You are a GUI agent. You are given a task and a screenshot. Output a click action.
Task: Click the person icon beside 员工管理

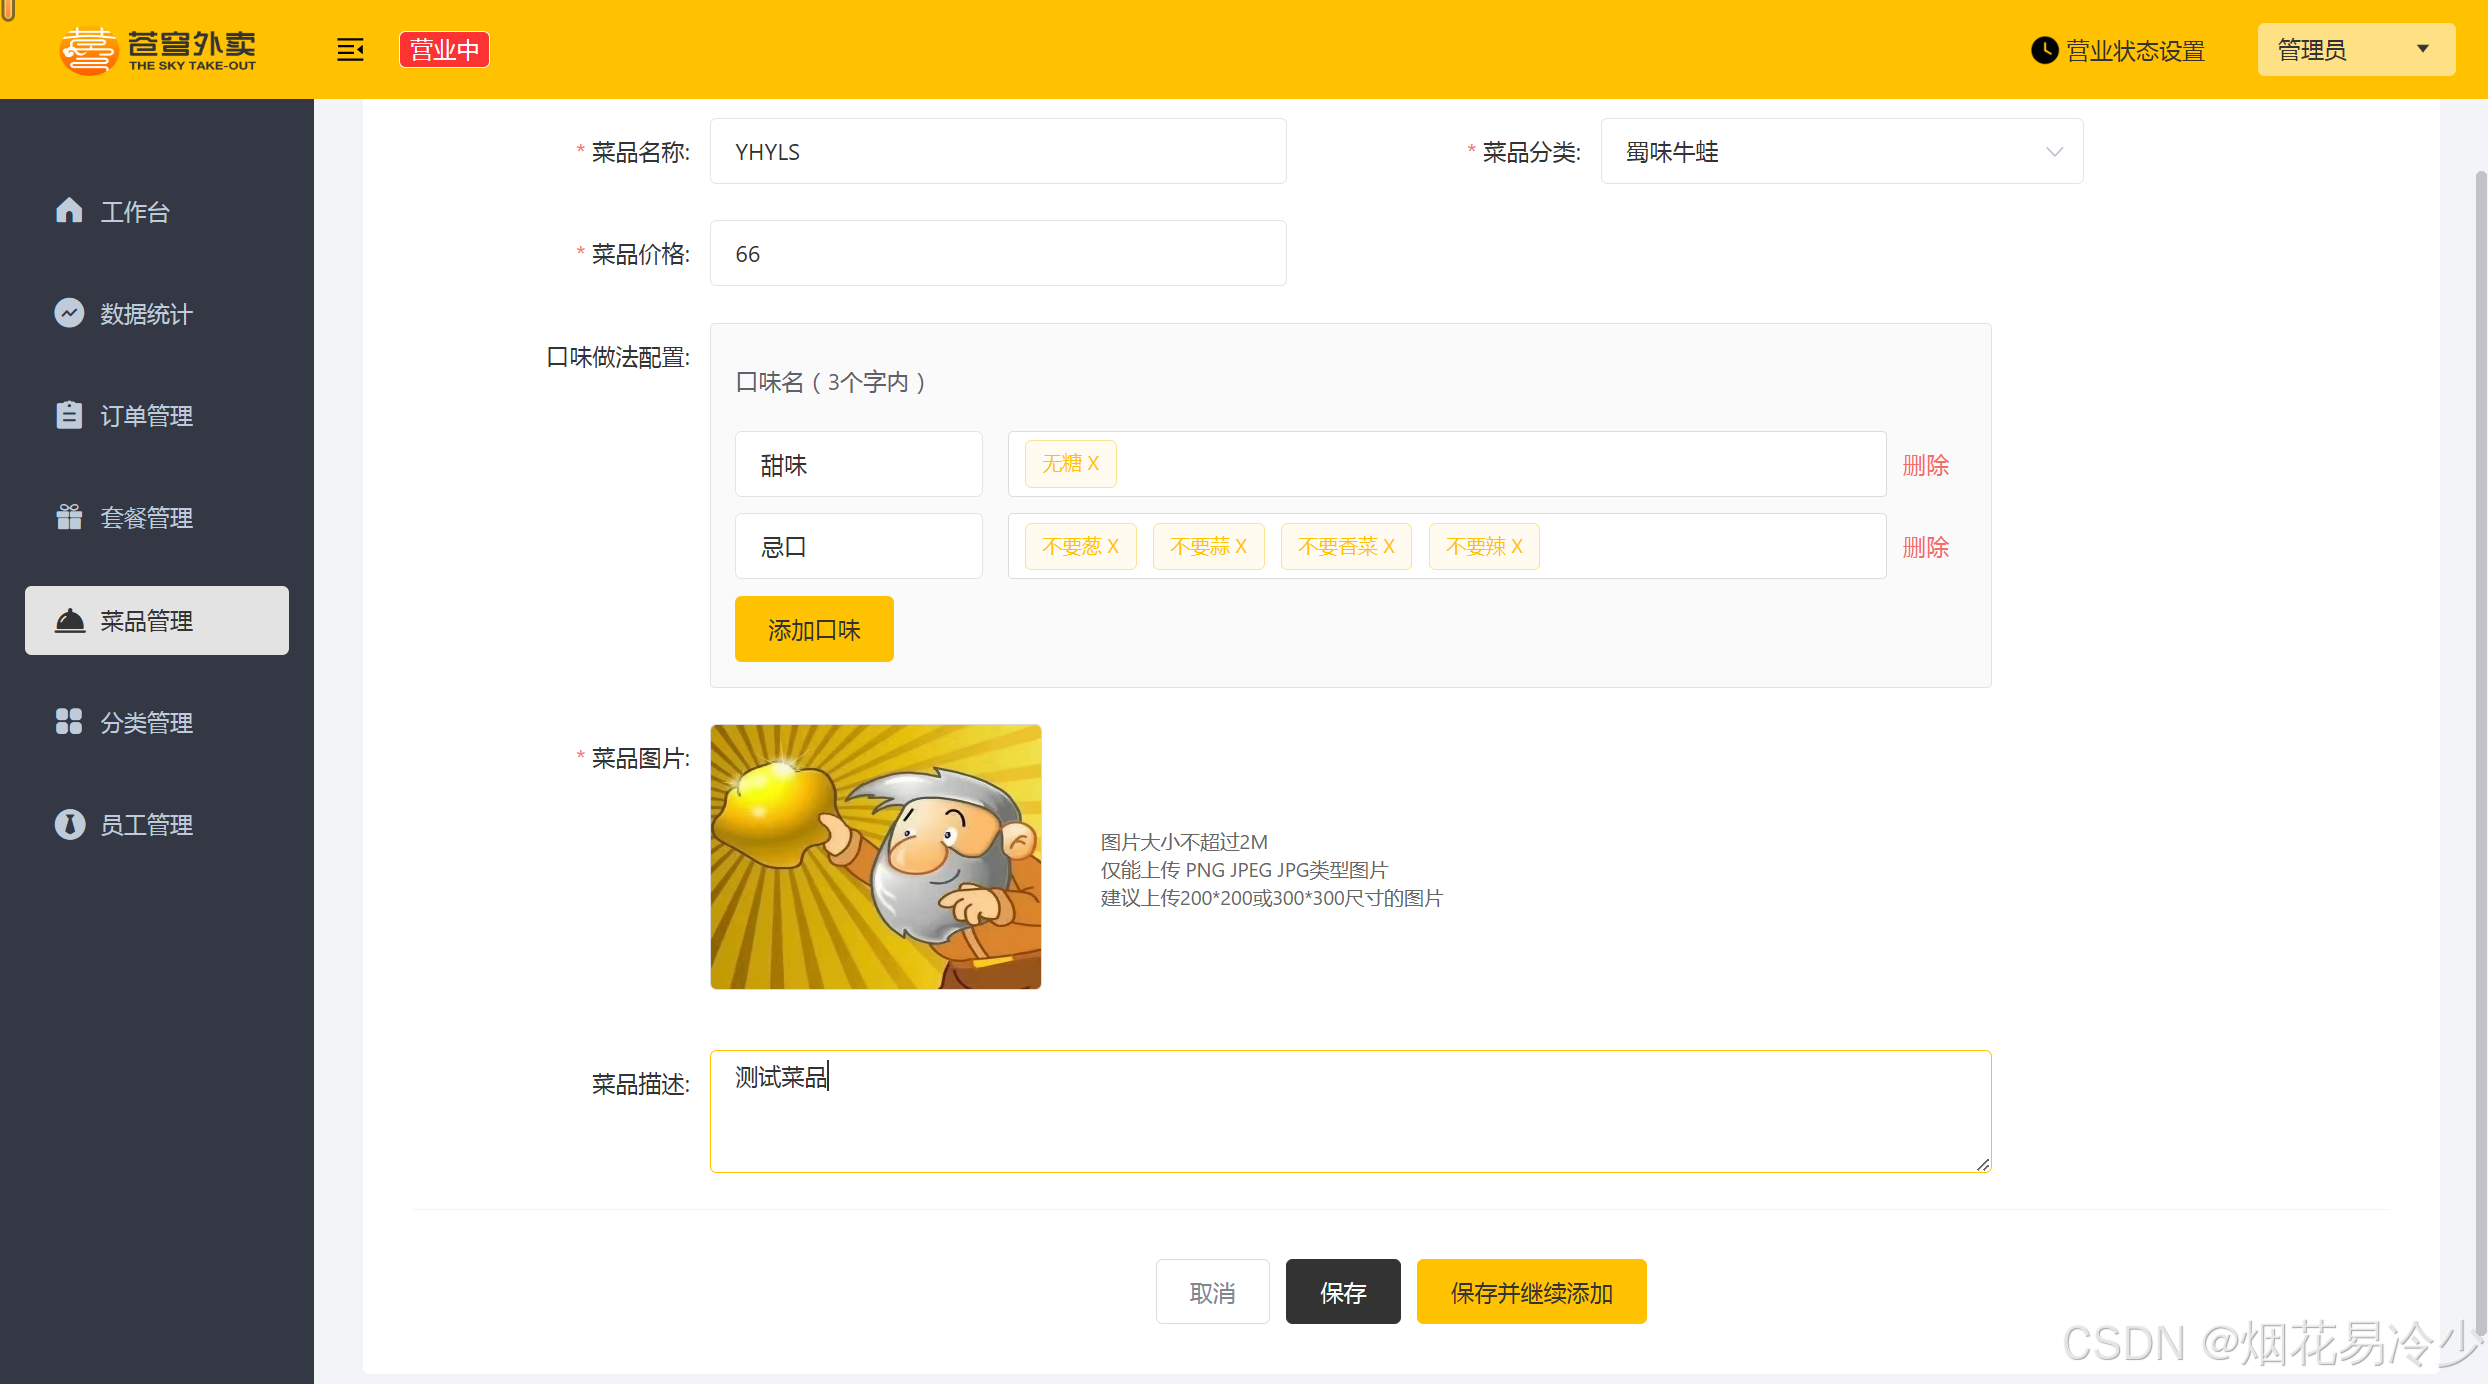coord(69,824)
